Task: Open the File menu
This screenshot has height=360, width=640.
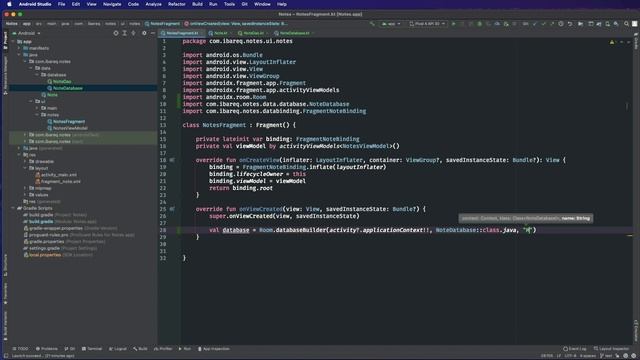Action: 61,4
